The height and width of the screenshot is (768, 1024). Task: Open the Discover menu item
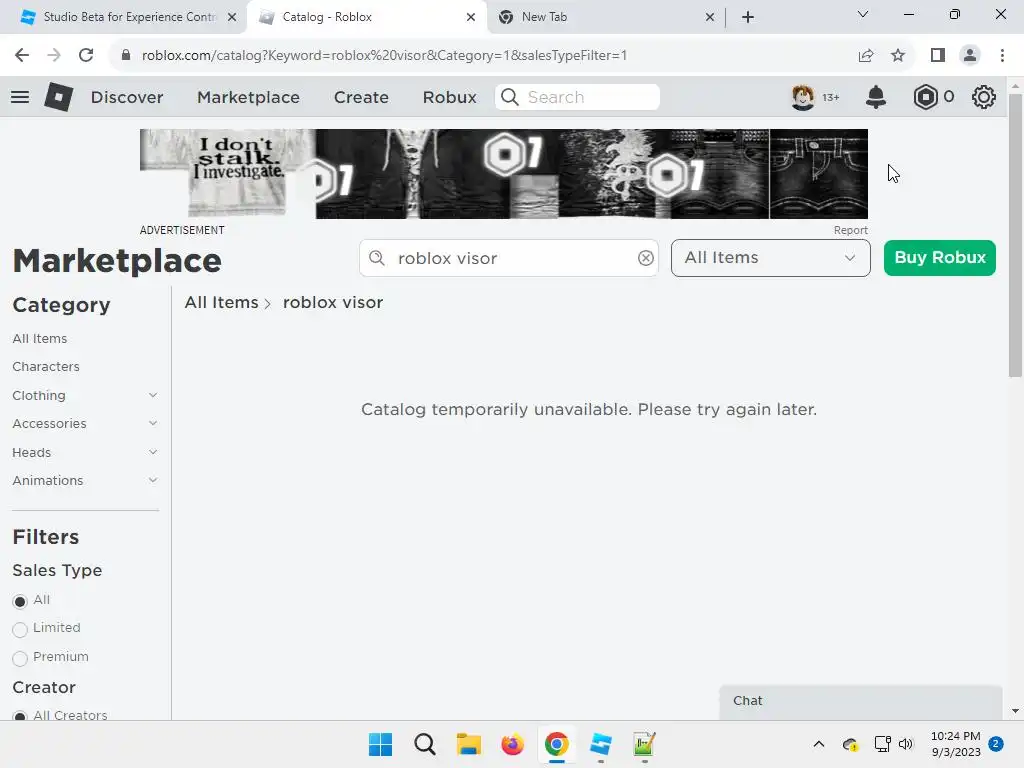[127, 97]
